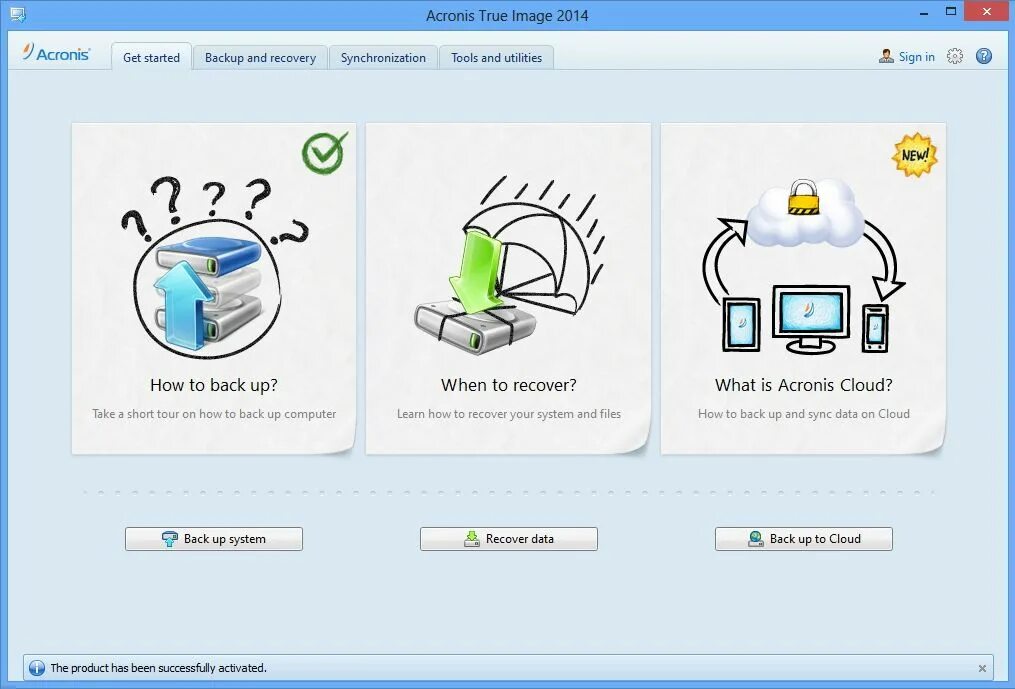Close the Acronis True Image window
Viewport: 1015px width, 689px height.
coord(987,12)
